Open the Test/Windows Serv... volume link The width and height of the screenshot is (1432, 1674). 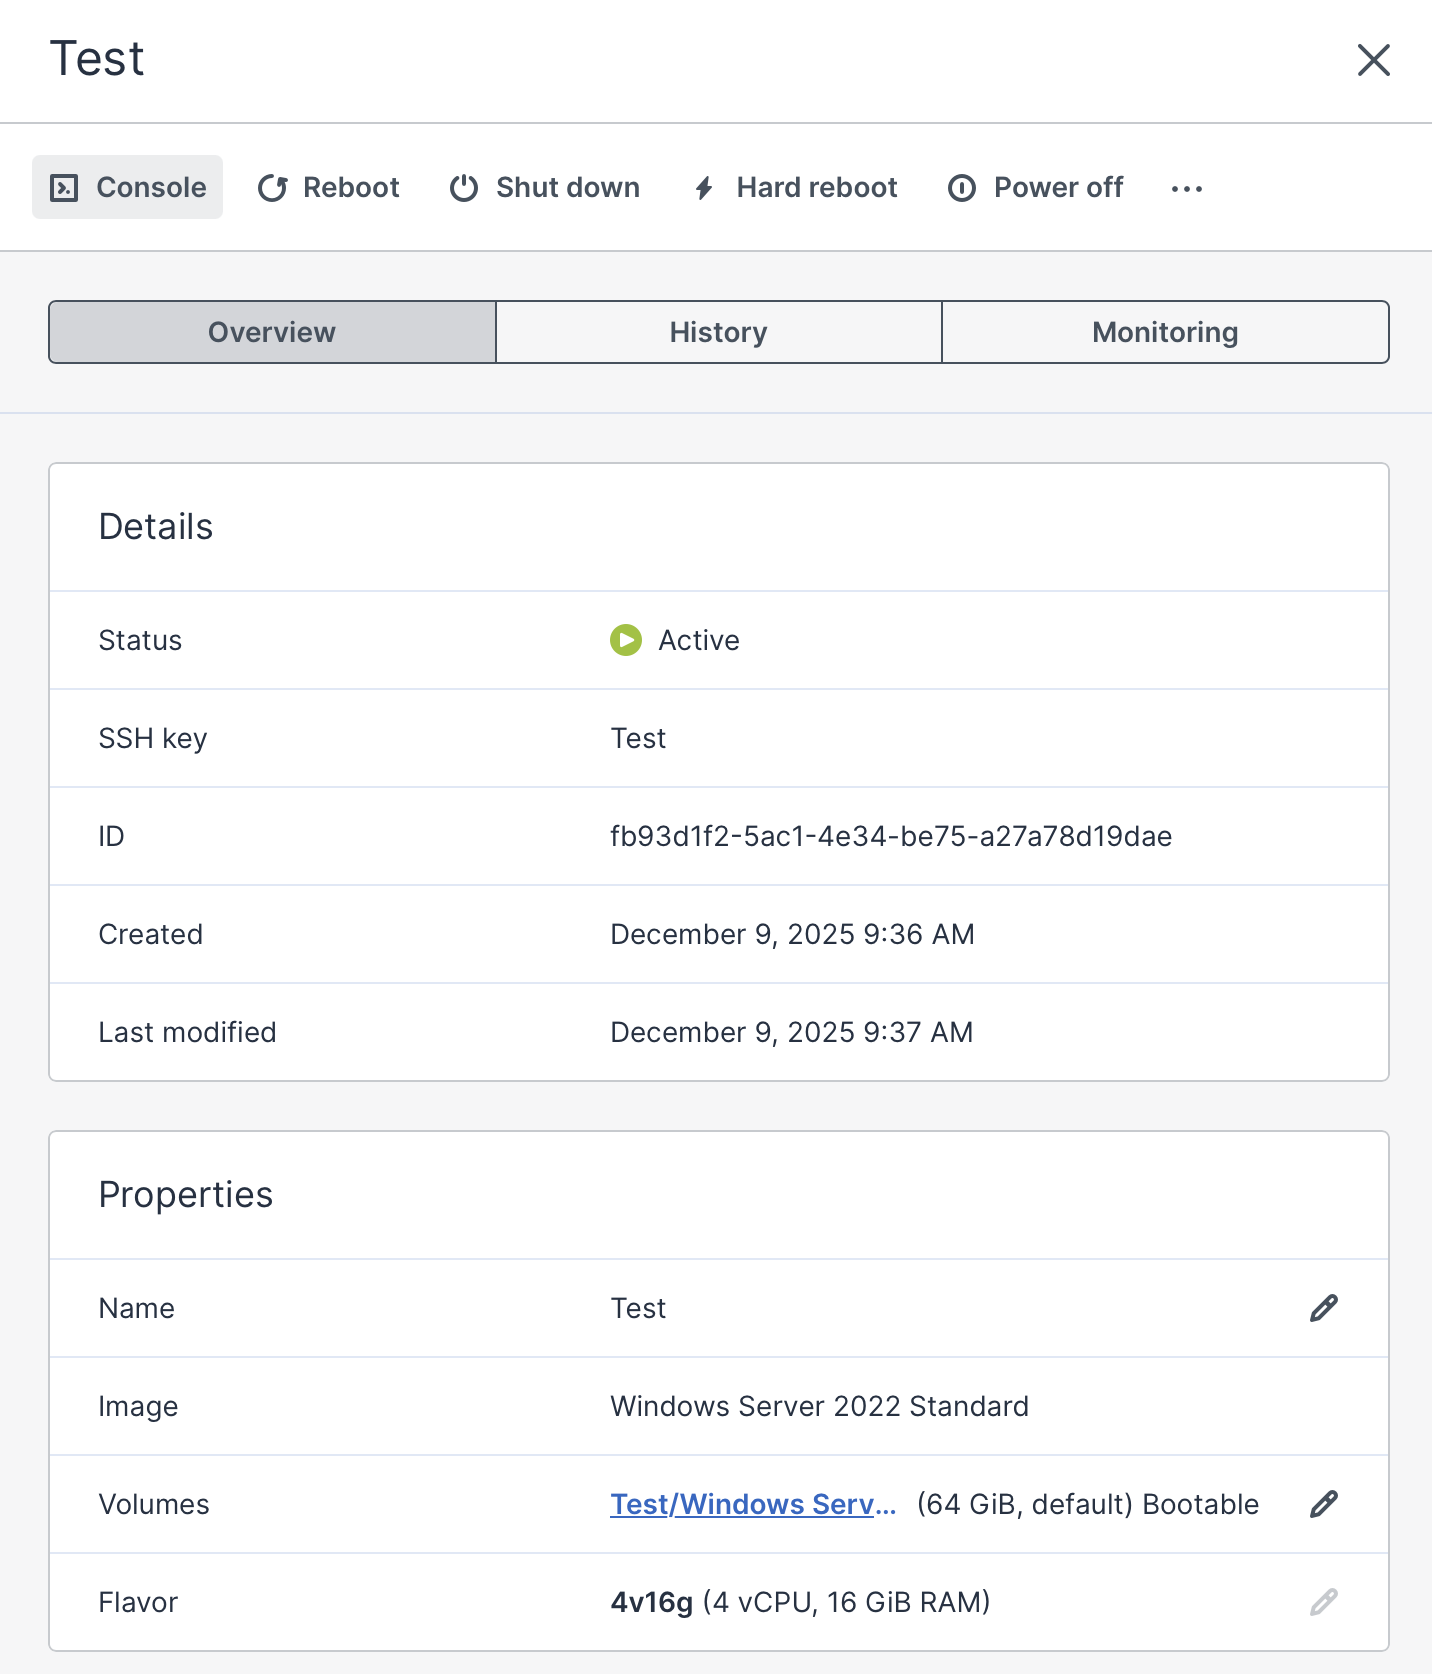pos(752,1504)
